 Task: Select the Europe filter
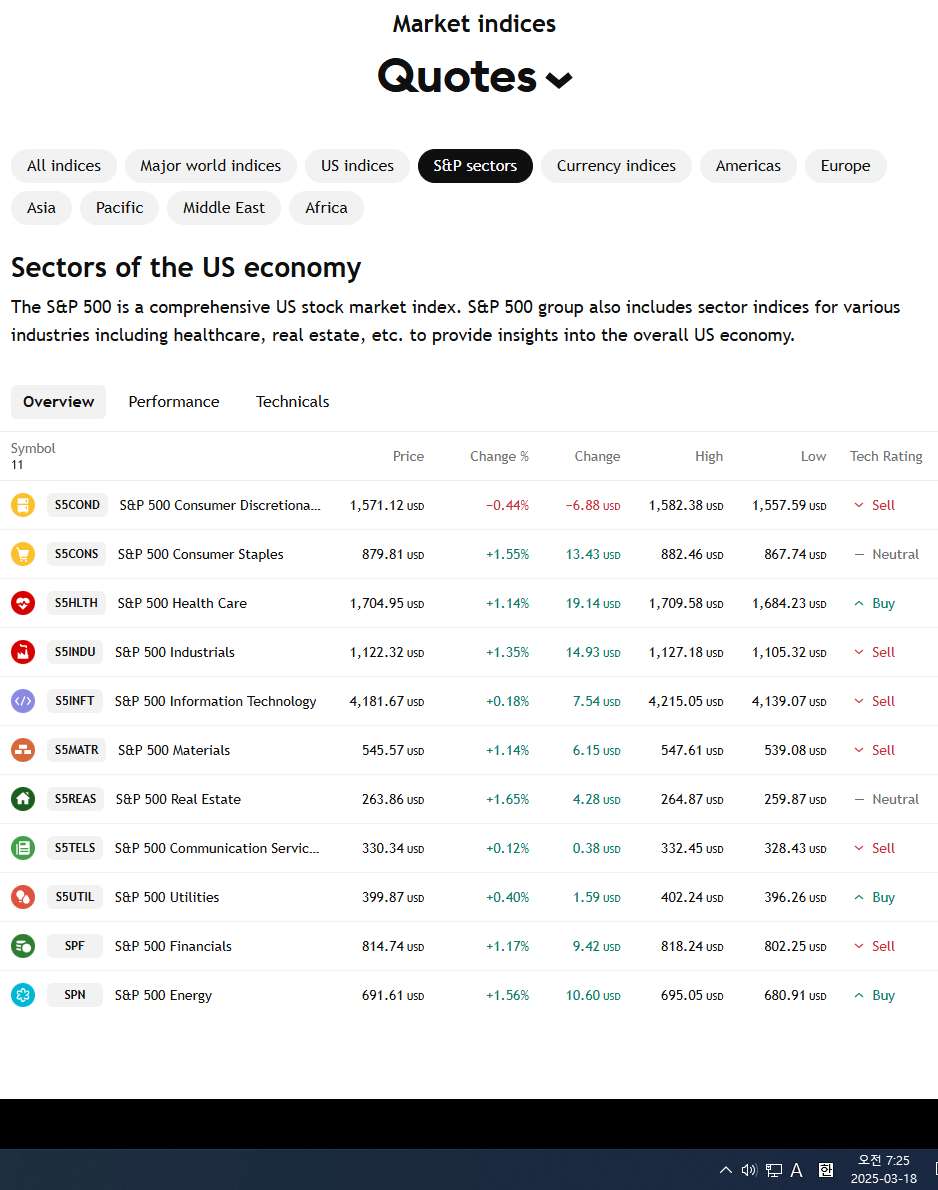[x=845, y=165]
